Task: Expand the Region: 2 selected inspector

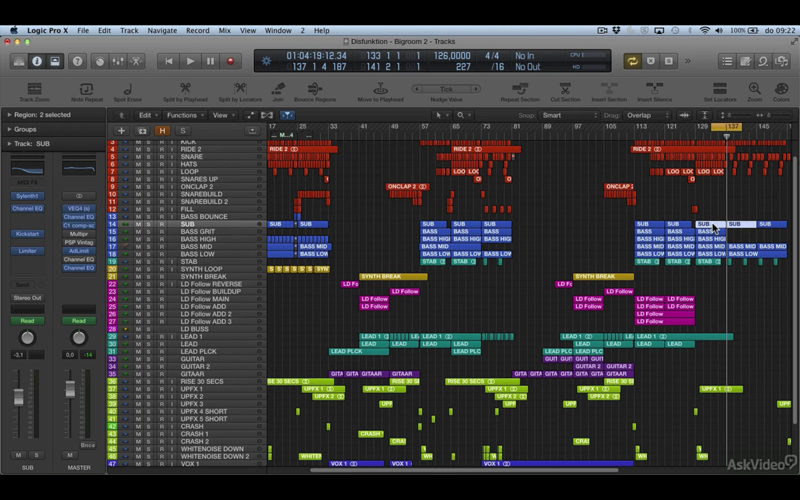Action: [x=9, y=115]
